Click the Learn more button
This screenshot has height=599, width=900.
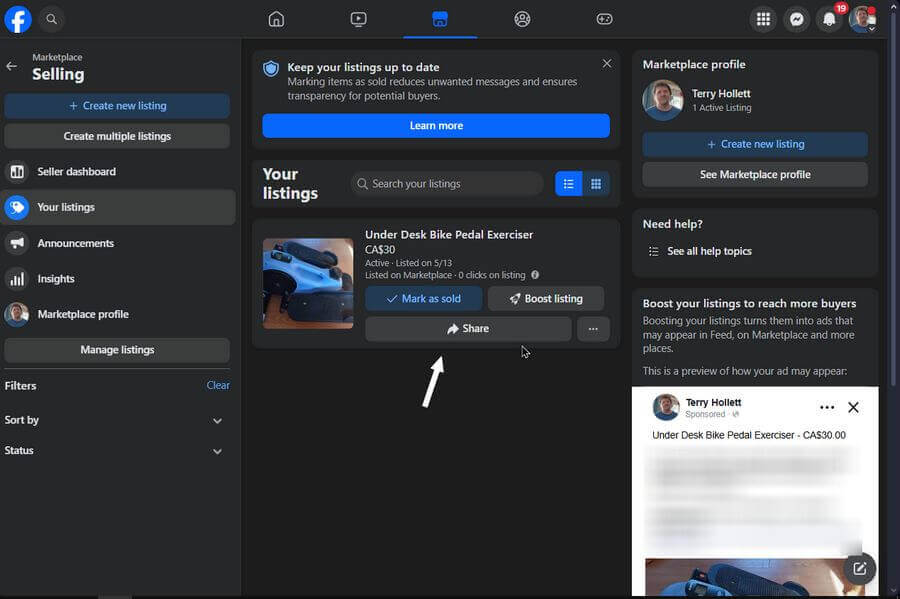click(x=436, y=126)
